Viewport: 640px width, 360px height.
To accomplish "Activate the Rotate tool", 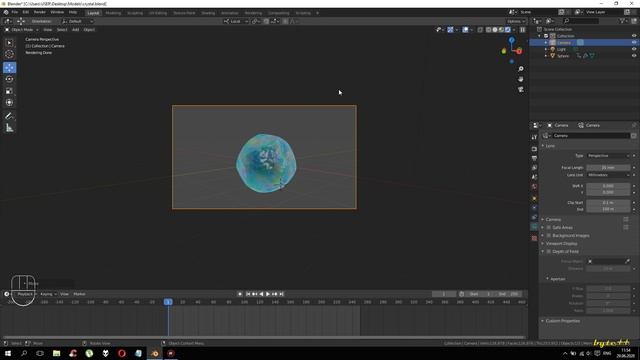I will coord(9,79).
